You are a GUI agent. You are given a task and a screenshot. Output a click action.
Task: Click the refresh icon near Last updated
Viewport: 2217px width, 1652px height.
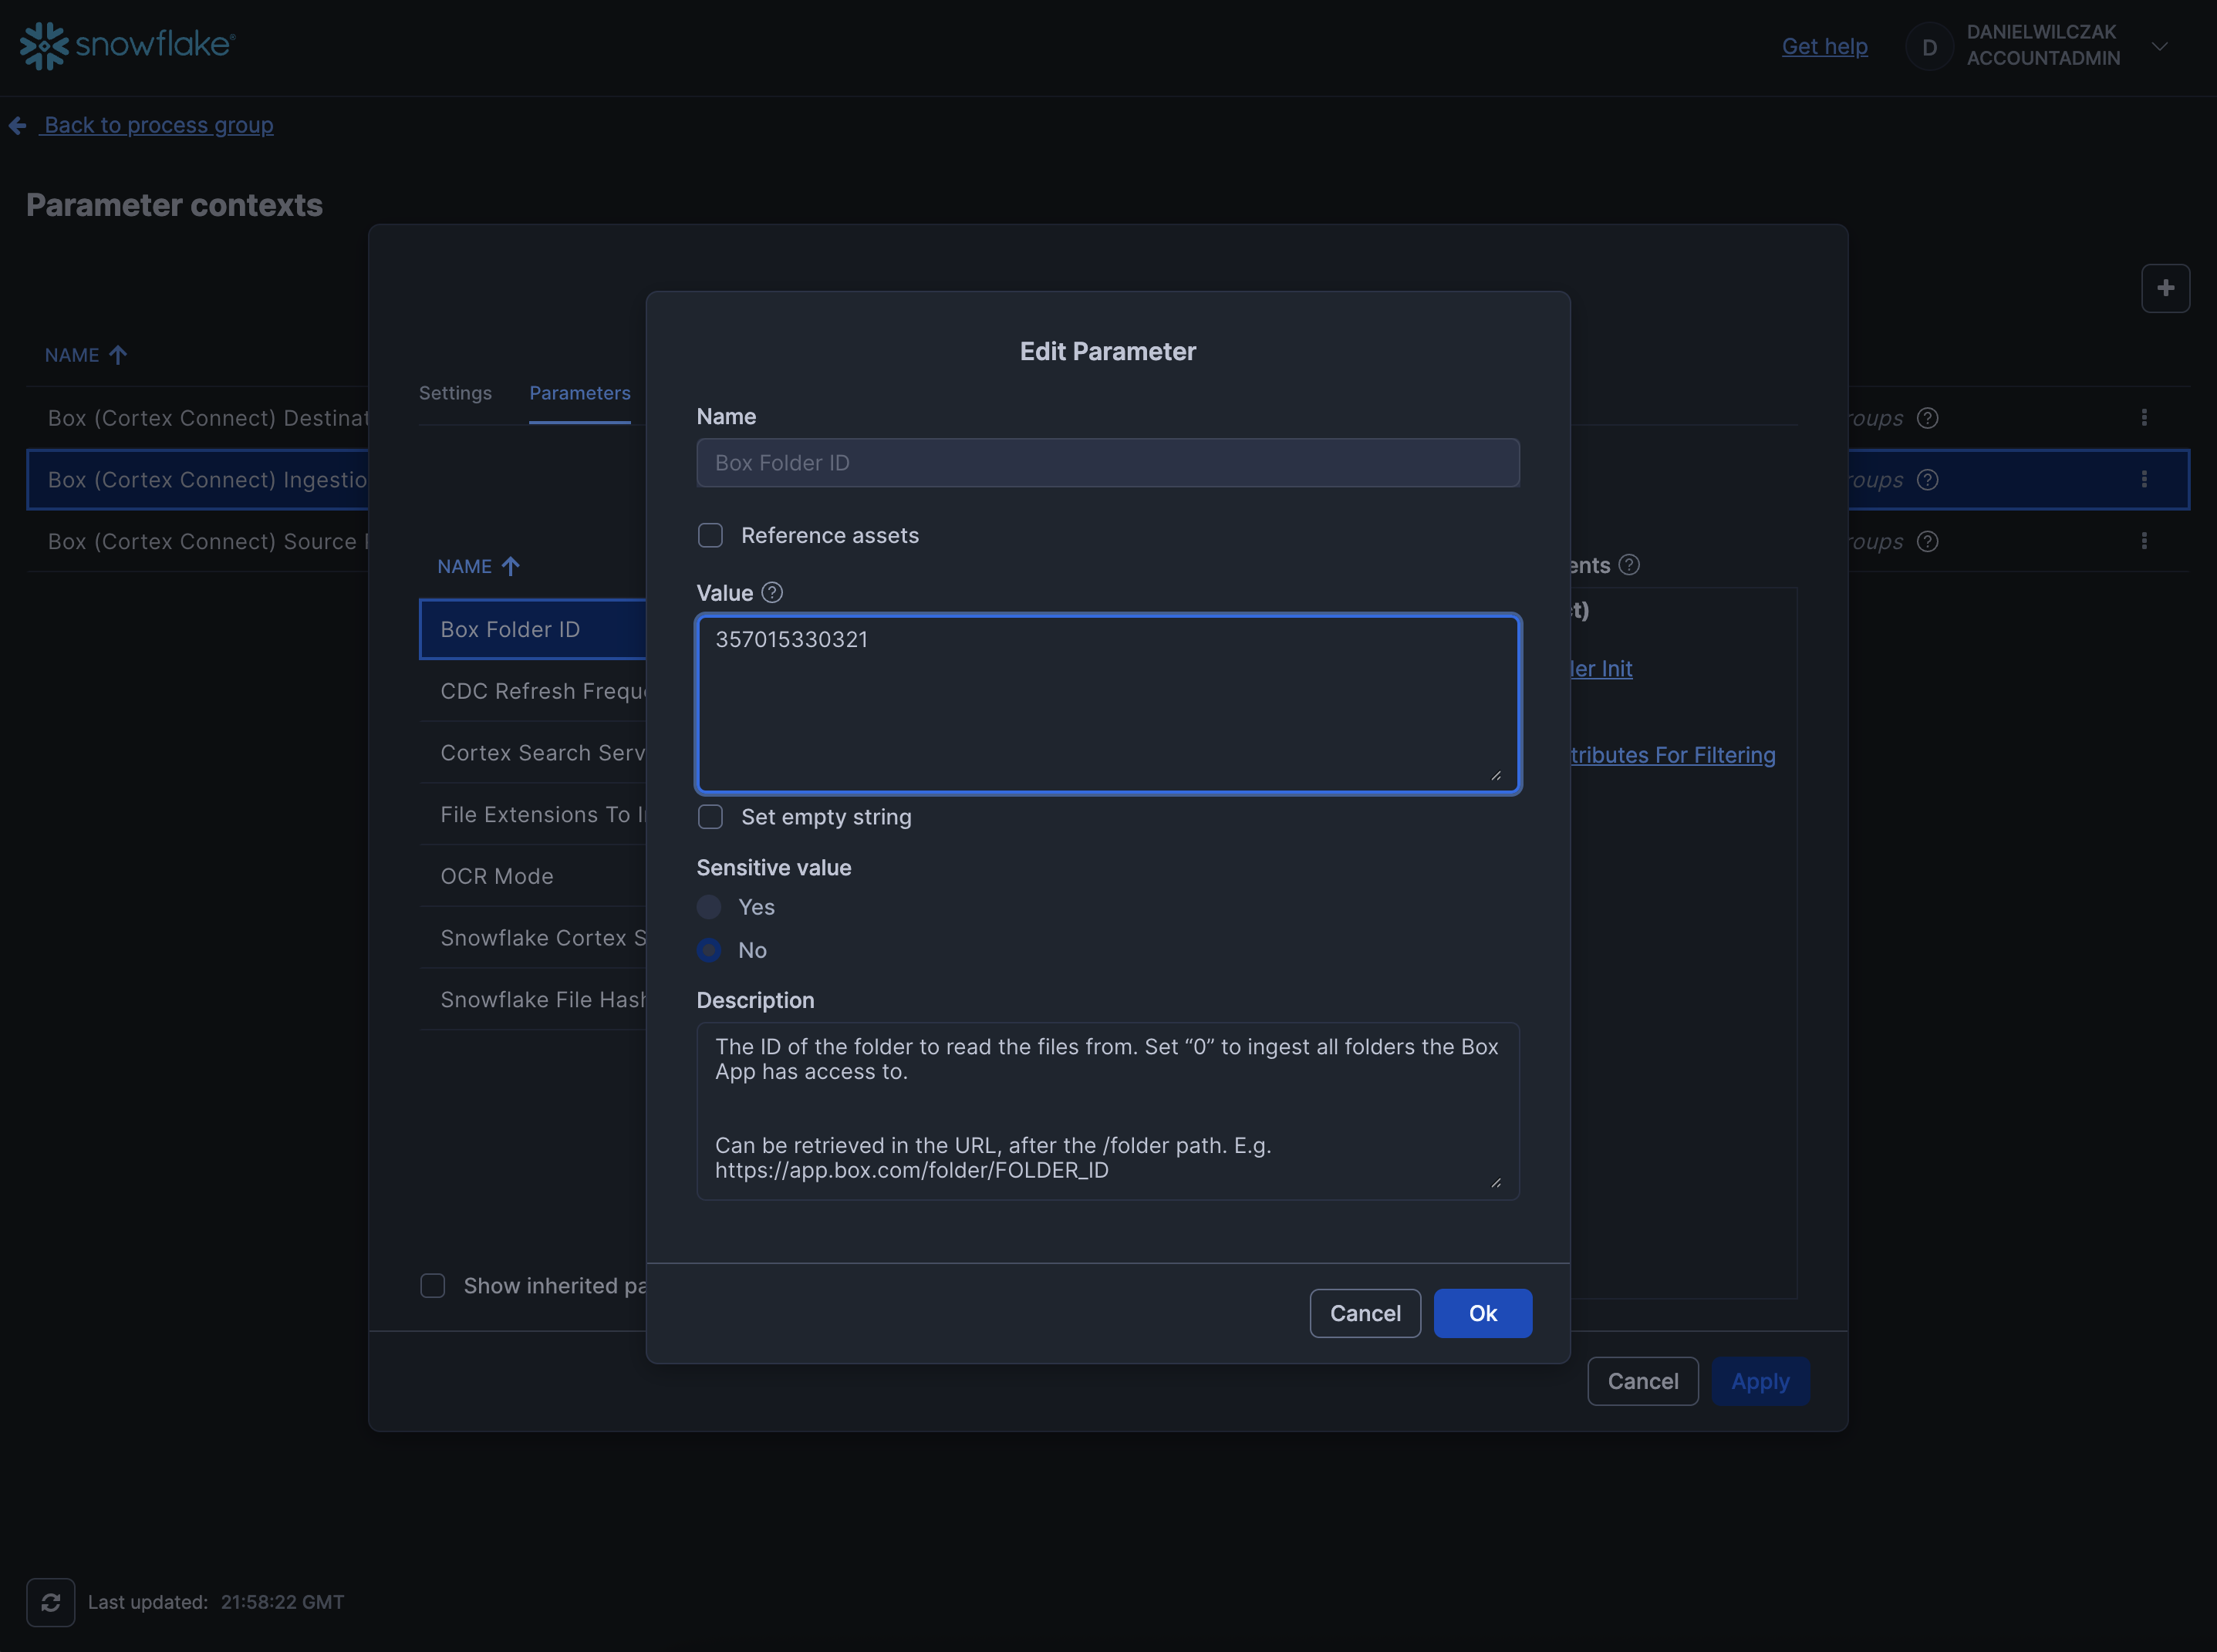pyautogui.click(x=51, y=1602)
